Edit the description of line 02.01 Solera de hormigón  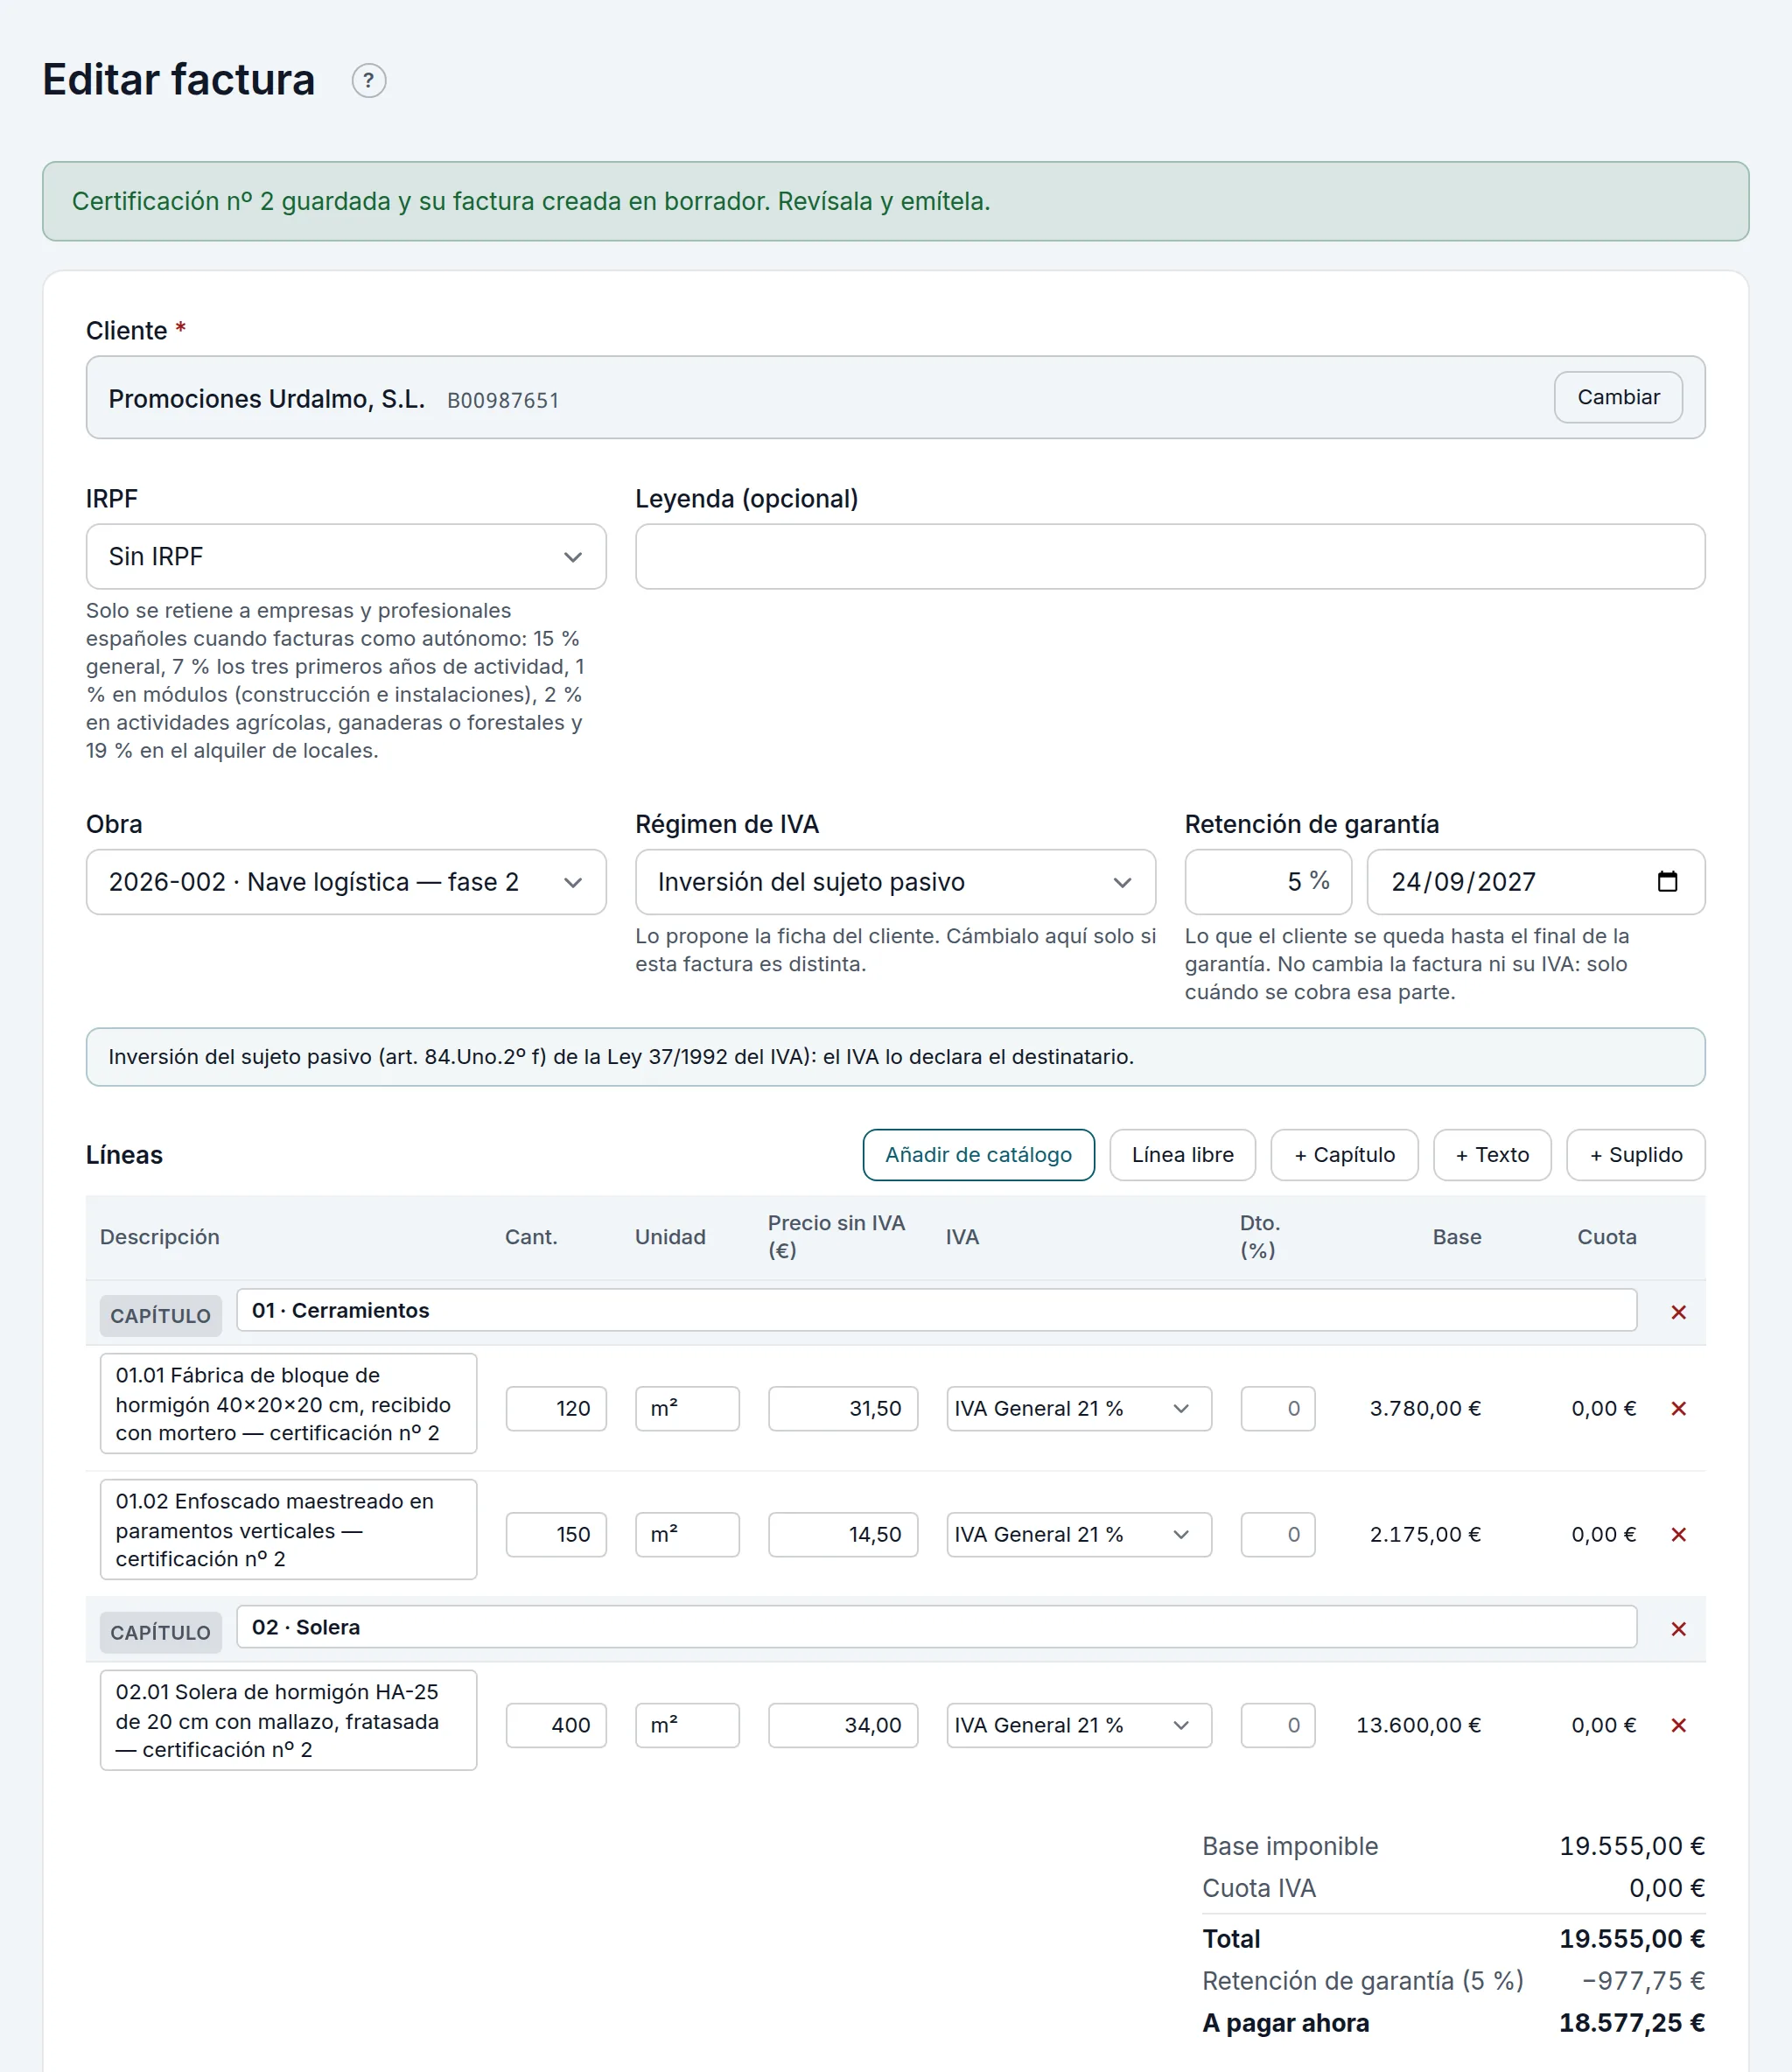click(288, 1720)
